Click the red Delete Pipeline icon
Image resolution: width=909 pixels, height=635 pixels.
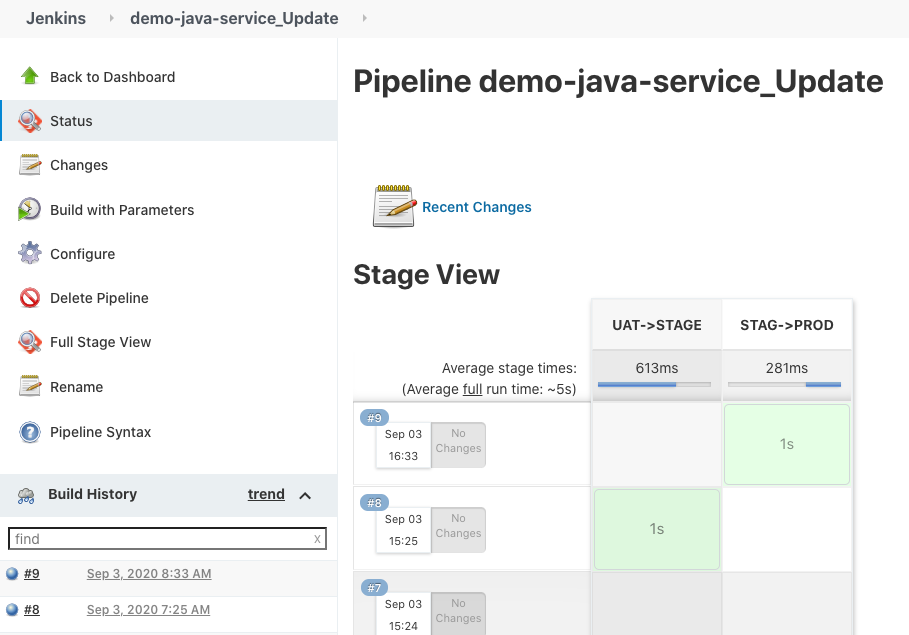[30, 298]
